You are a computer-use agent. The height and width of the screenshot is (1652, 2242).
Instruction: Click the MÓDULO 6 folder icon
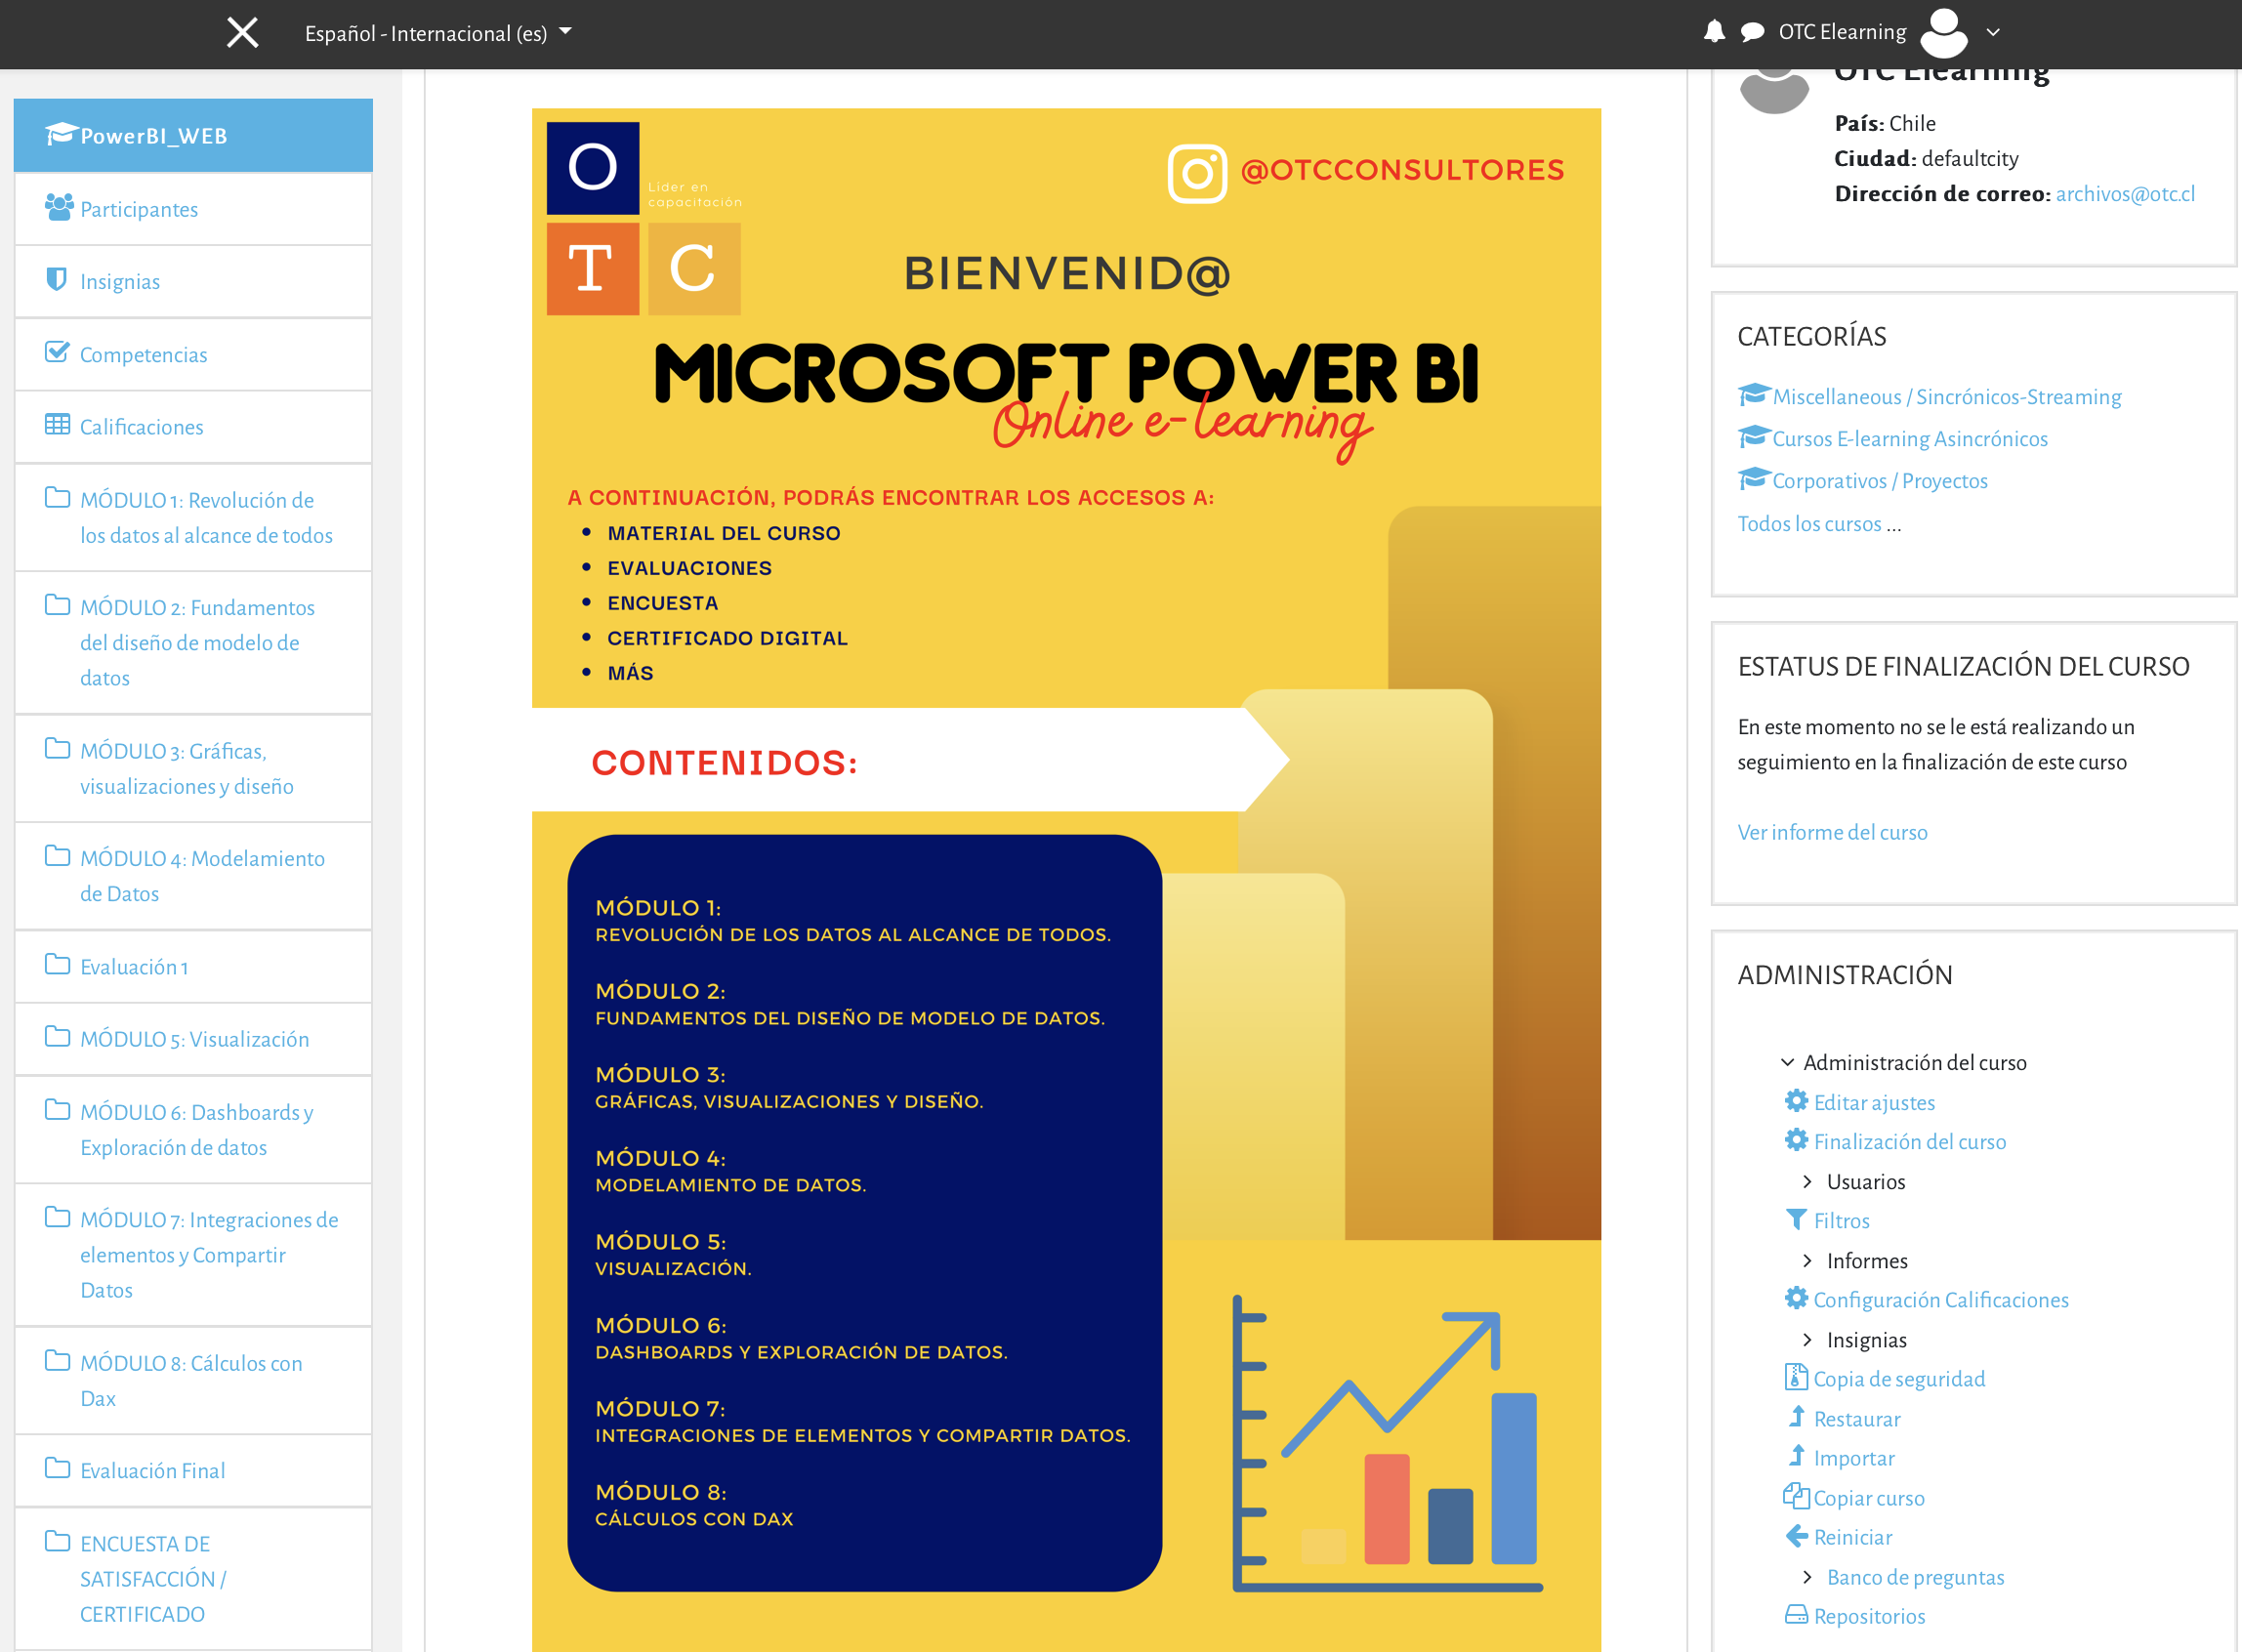tap(58, 1110)
